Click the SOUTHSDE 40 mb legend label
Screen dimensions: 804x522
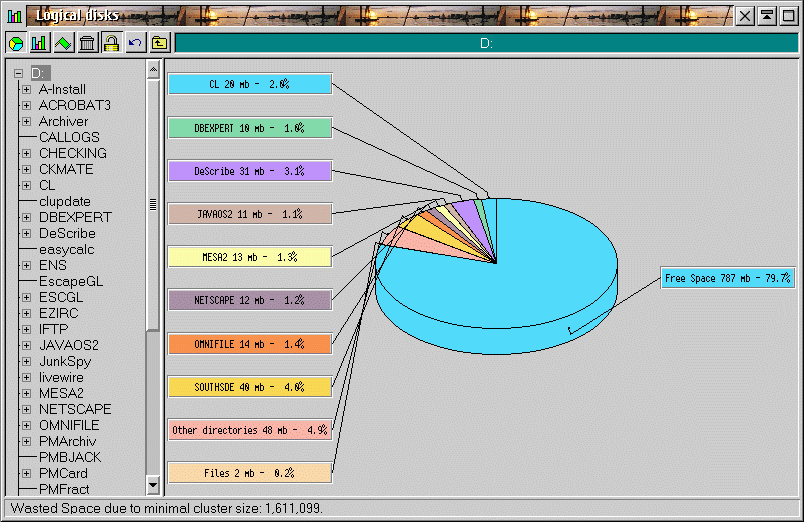(249, 386)
